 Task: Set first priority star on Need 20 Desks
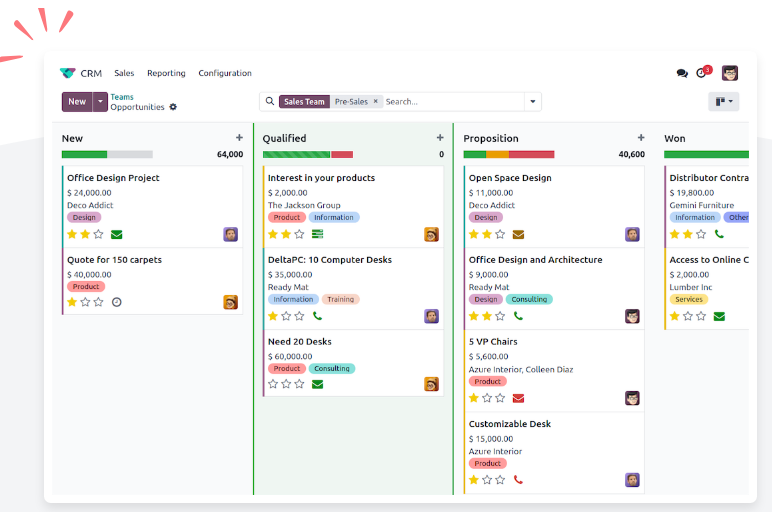(x=273, y=384)
